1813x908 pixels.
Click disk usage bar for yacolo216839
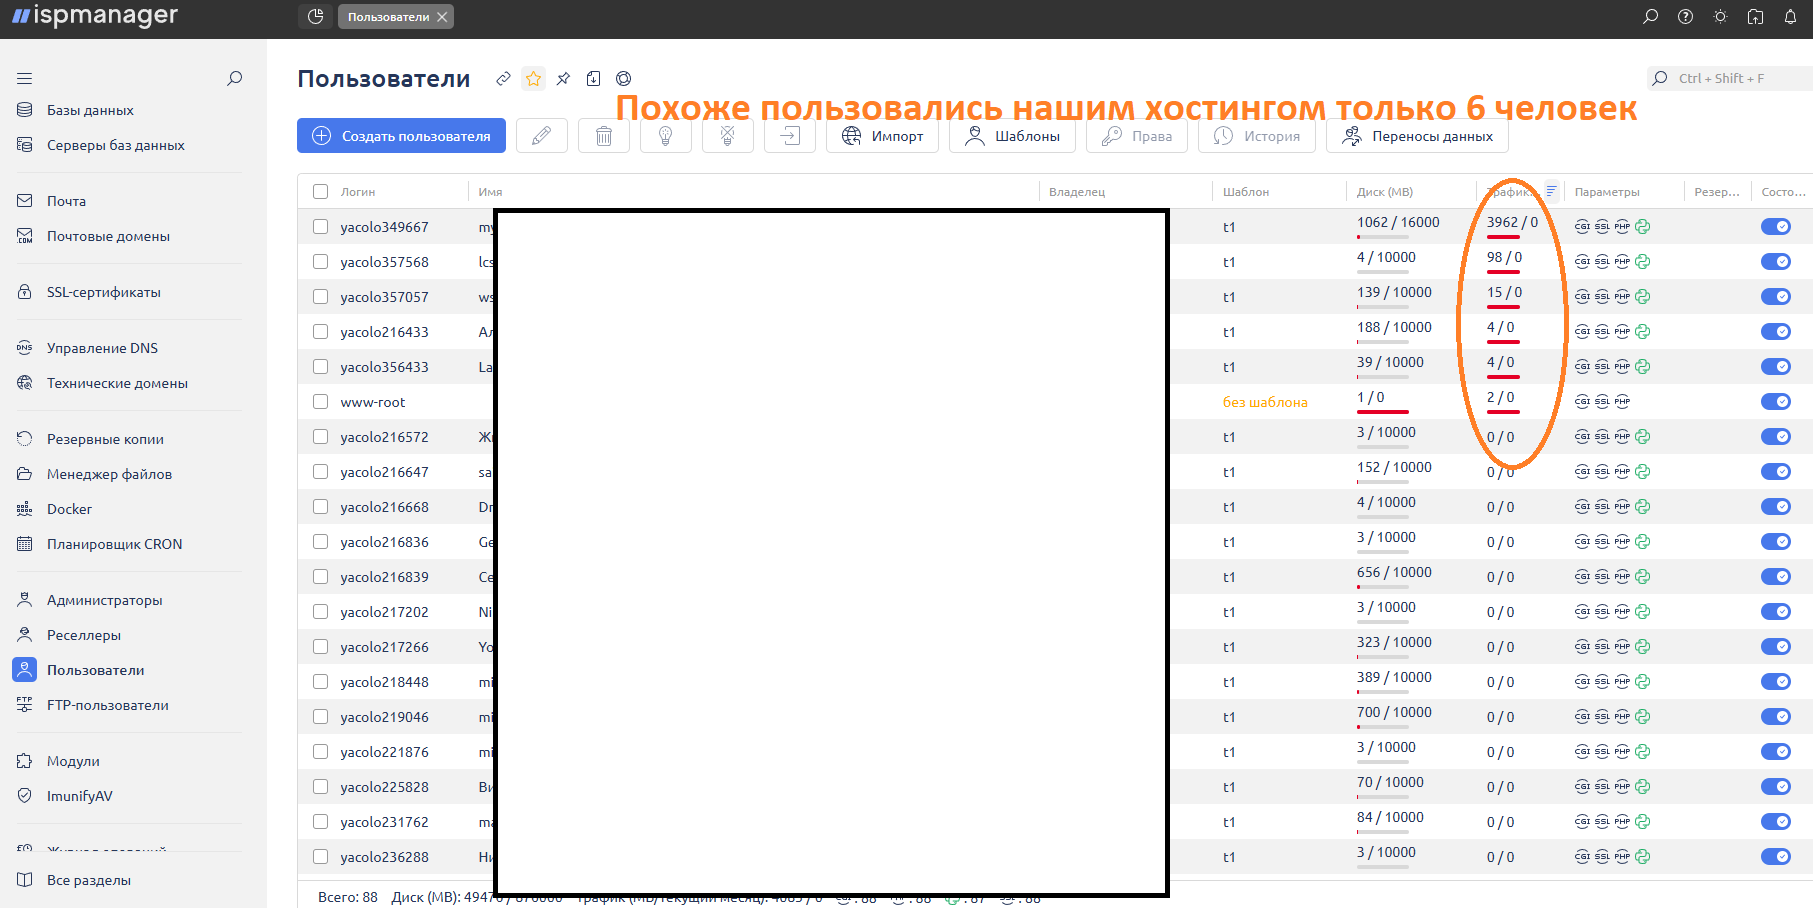(1385, 587)
